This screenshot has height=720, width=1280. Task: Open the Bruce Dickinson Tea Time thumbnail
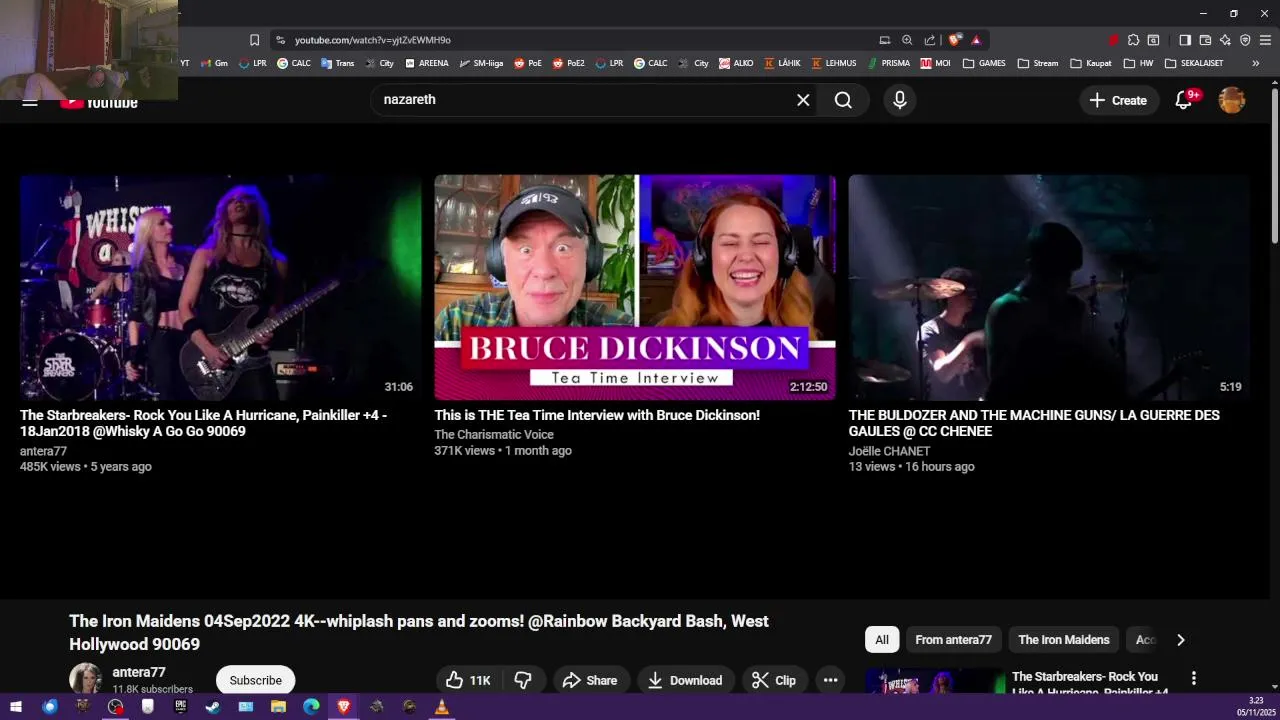tap(635, 288)
